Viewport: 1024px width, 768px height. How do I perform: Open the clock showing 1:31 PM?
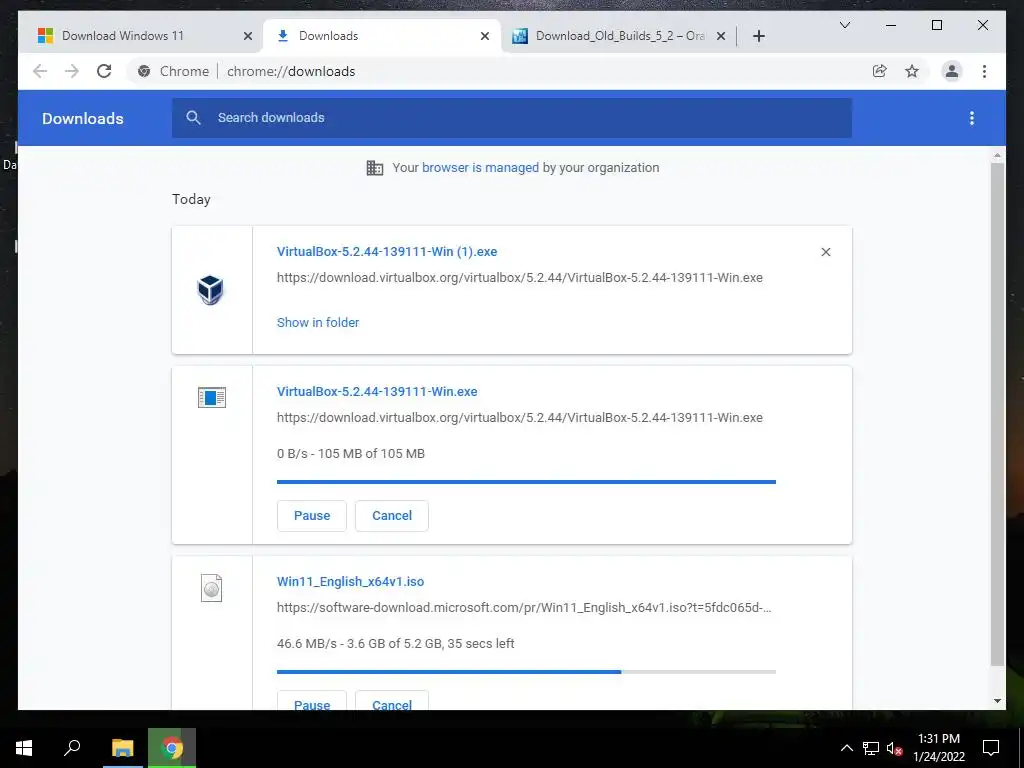[938, 748]
